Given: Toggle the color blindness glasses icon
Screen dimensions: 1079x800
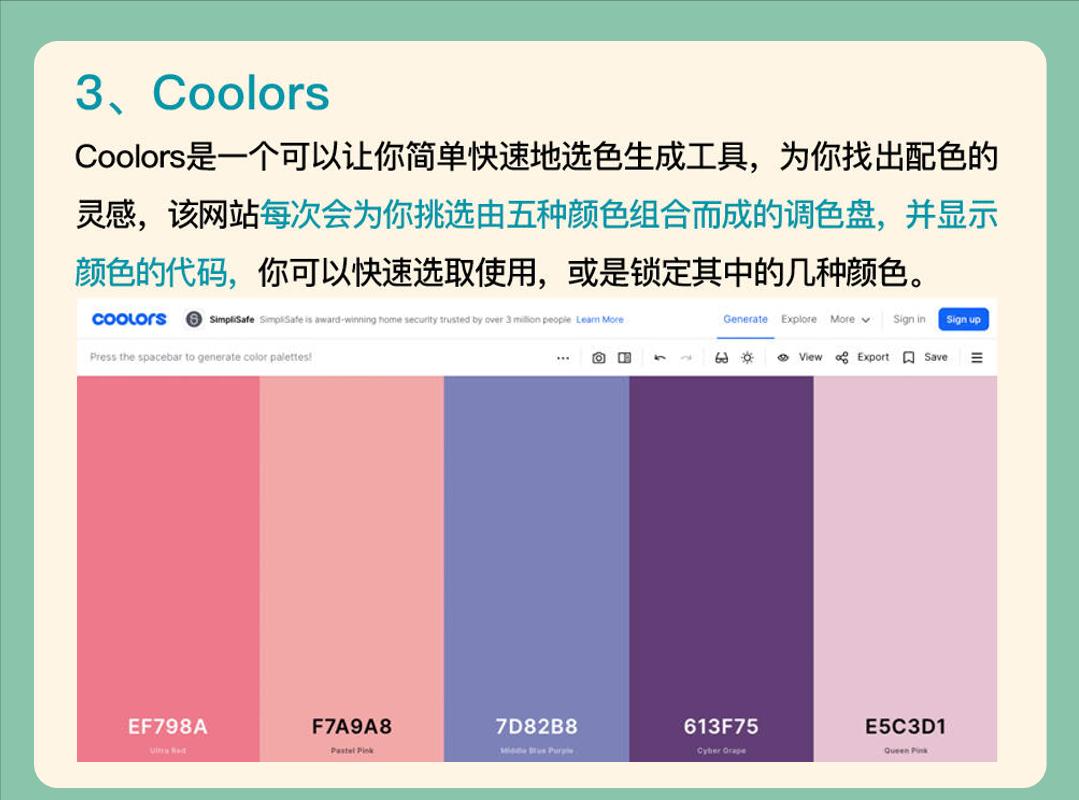Looking at the screenshot, I should point(721,358).
